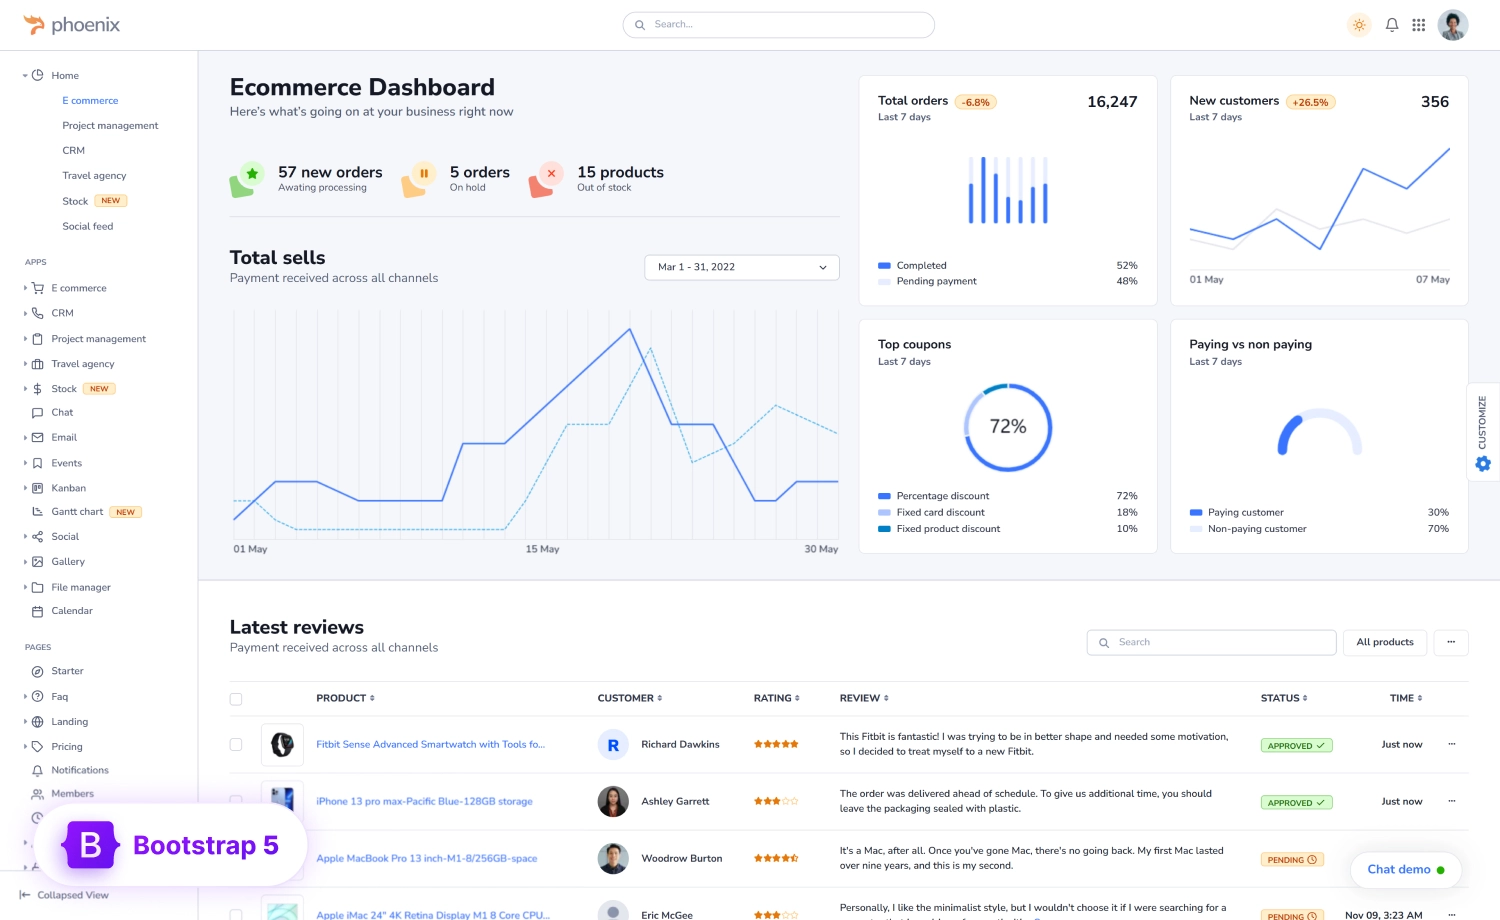The width and height of the screenshot is (1500, 920).
Task: Click the Chat icon in sidebar
Action: pos(37,413)
